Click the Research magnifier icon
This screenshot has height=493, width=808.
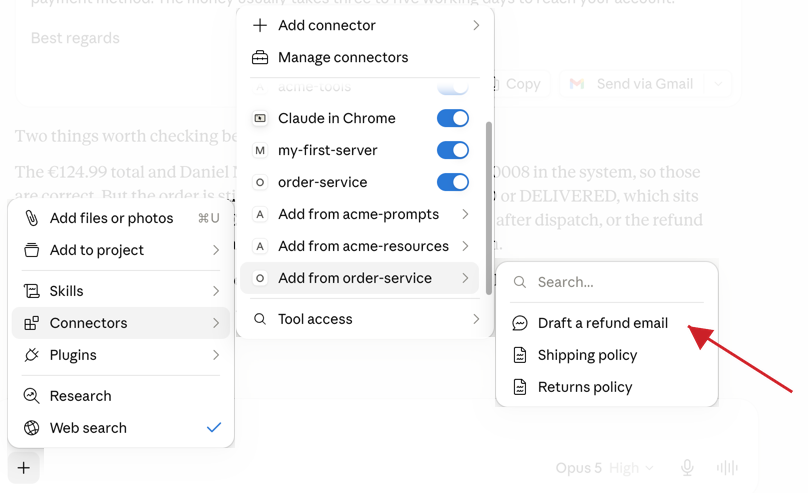coord(31,396)
